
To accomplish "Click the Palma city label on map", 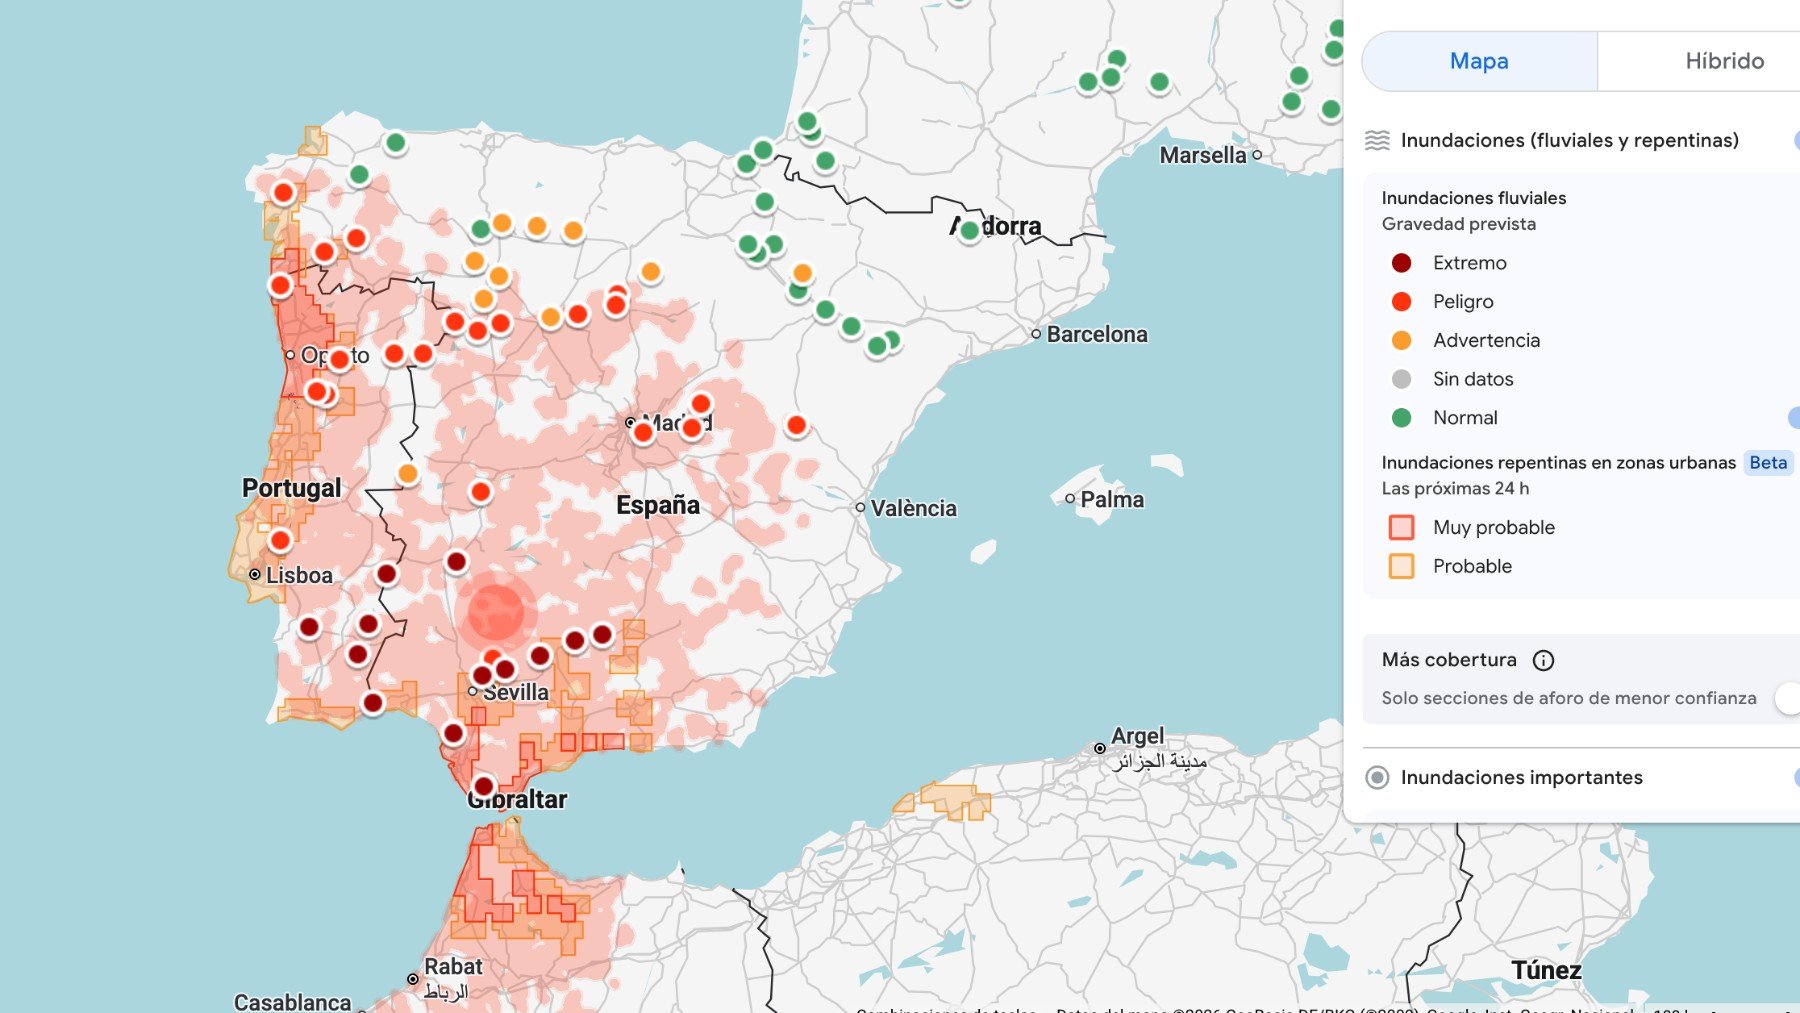I will [1111, 499].
